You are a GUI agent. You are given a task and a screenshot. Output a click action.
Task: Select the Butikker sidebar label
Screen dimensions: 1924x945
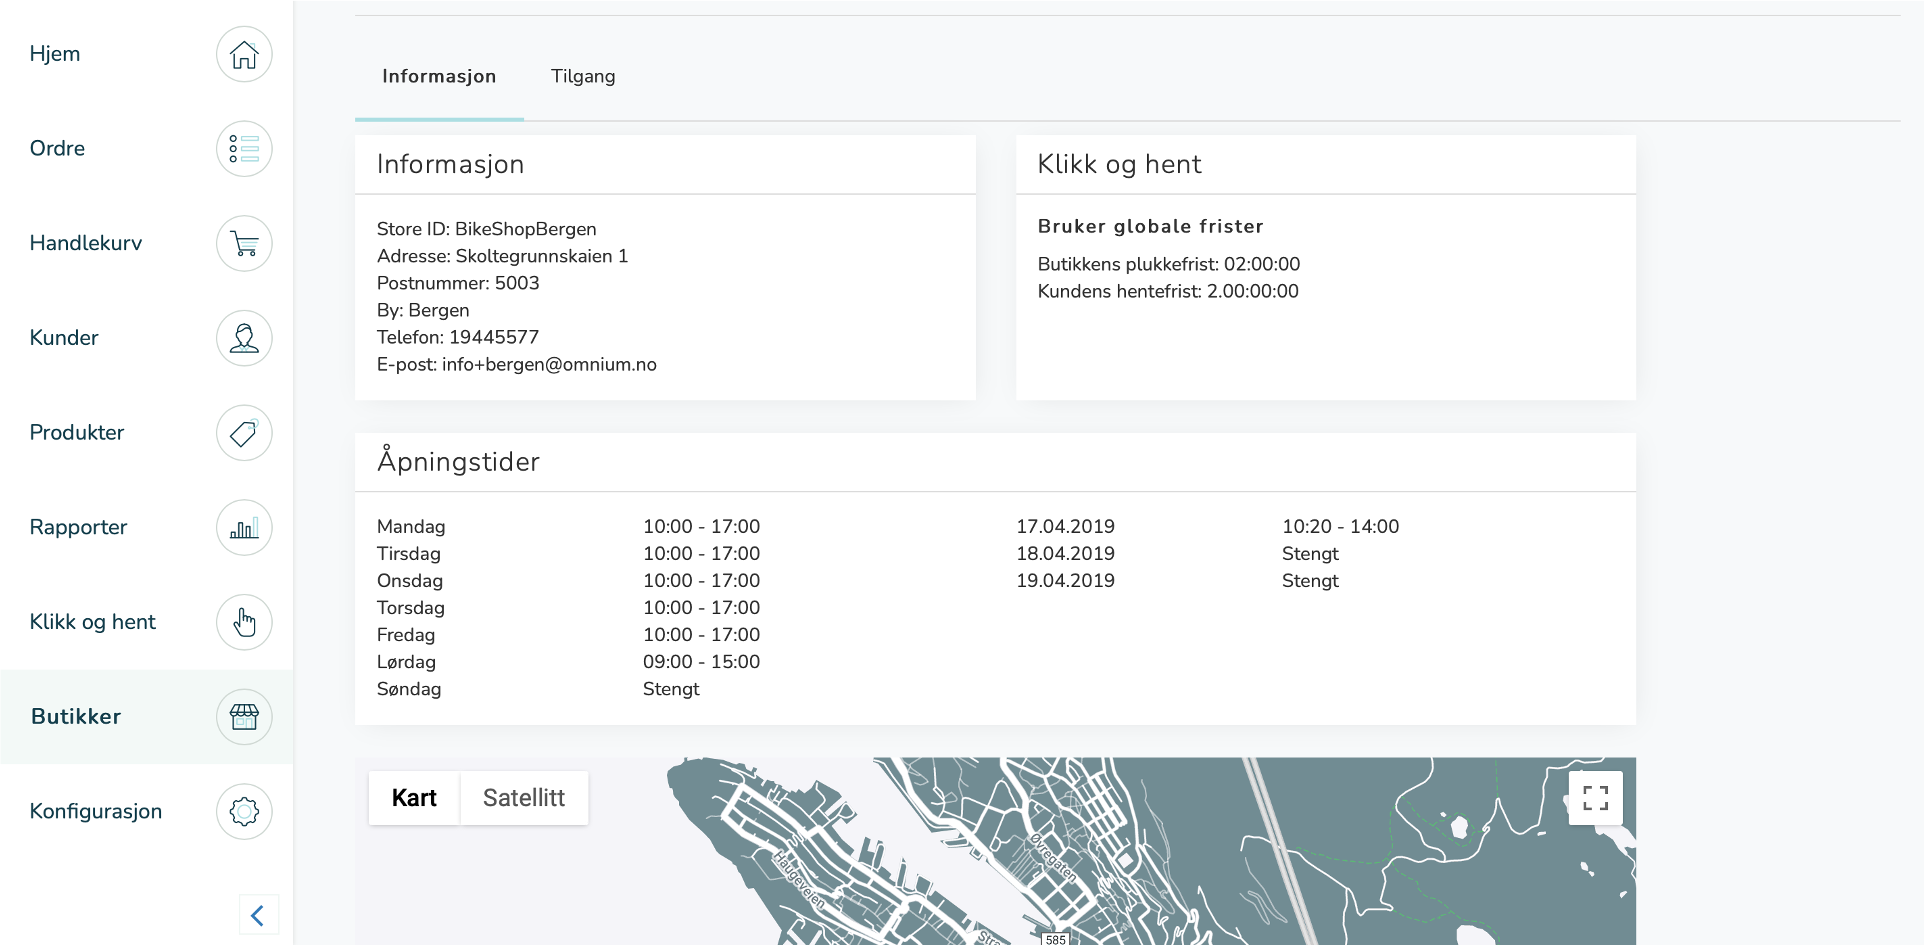tap(76, 717)
